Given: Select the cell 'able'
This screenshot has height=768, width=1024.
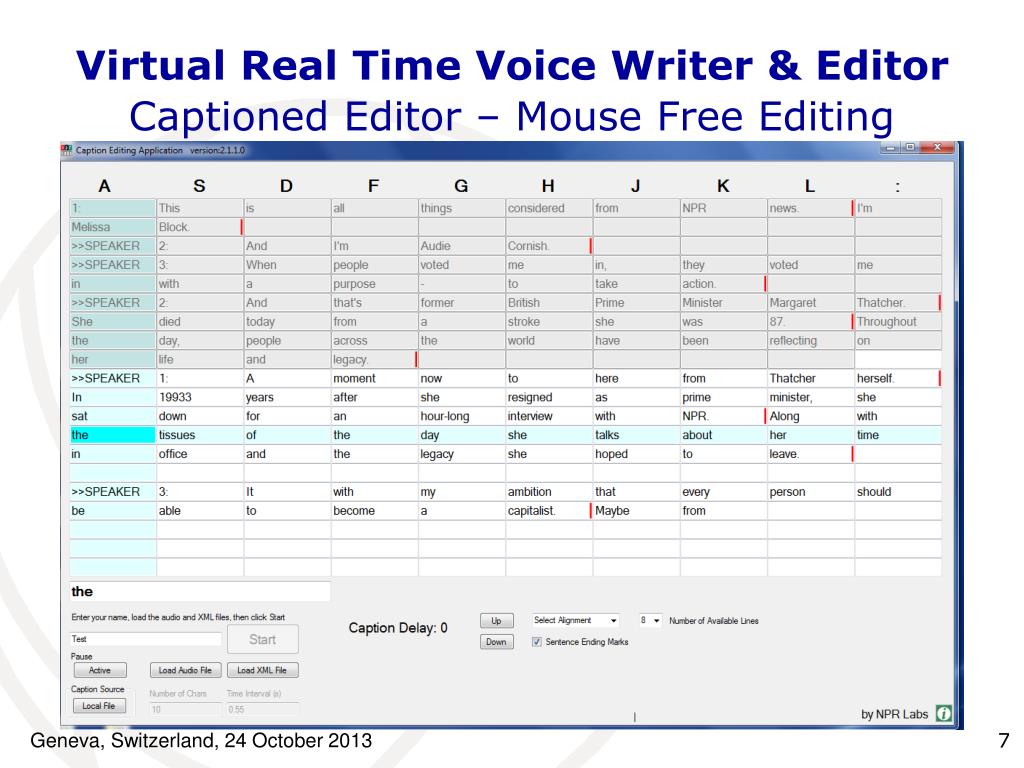Looking at the screenshot, I should (x=200, y=511).
